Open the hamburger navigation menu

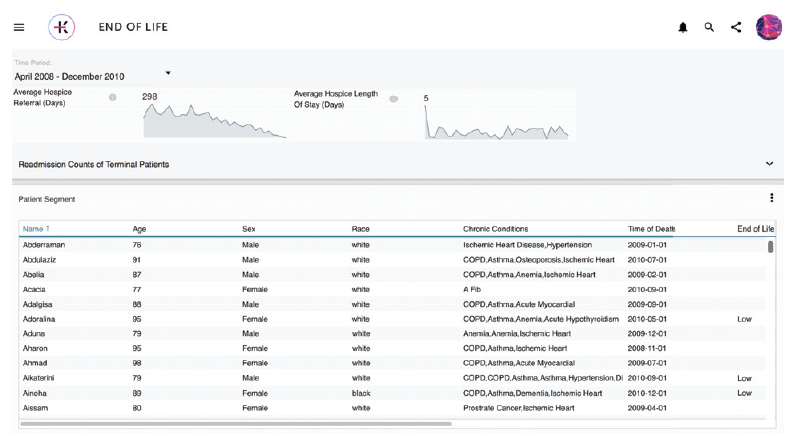19,27
